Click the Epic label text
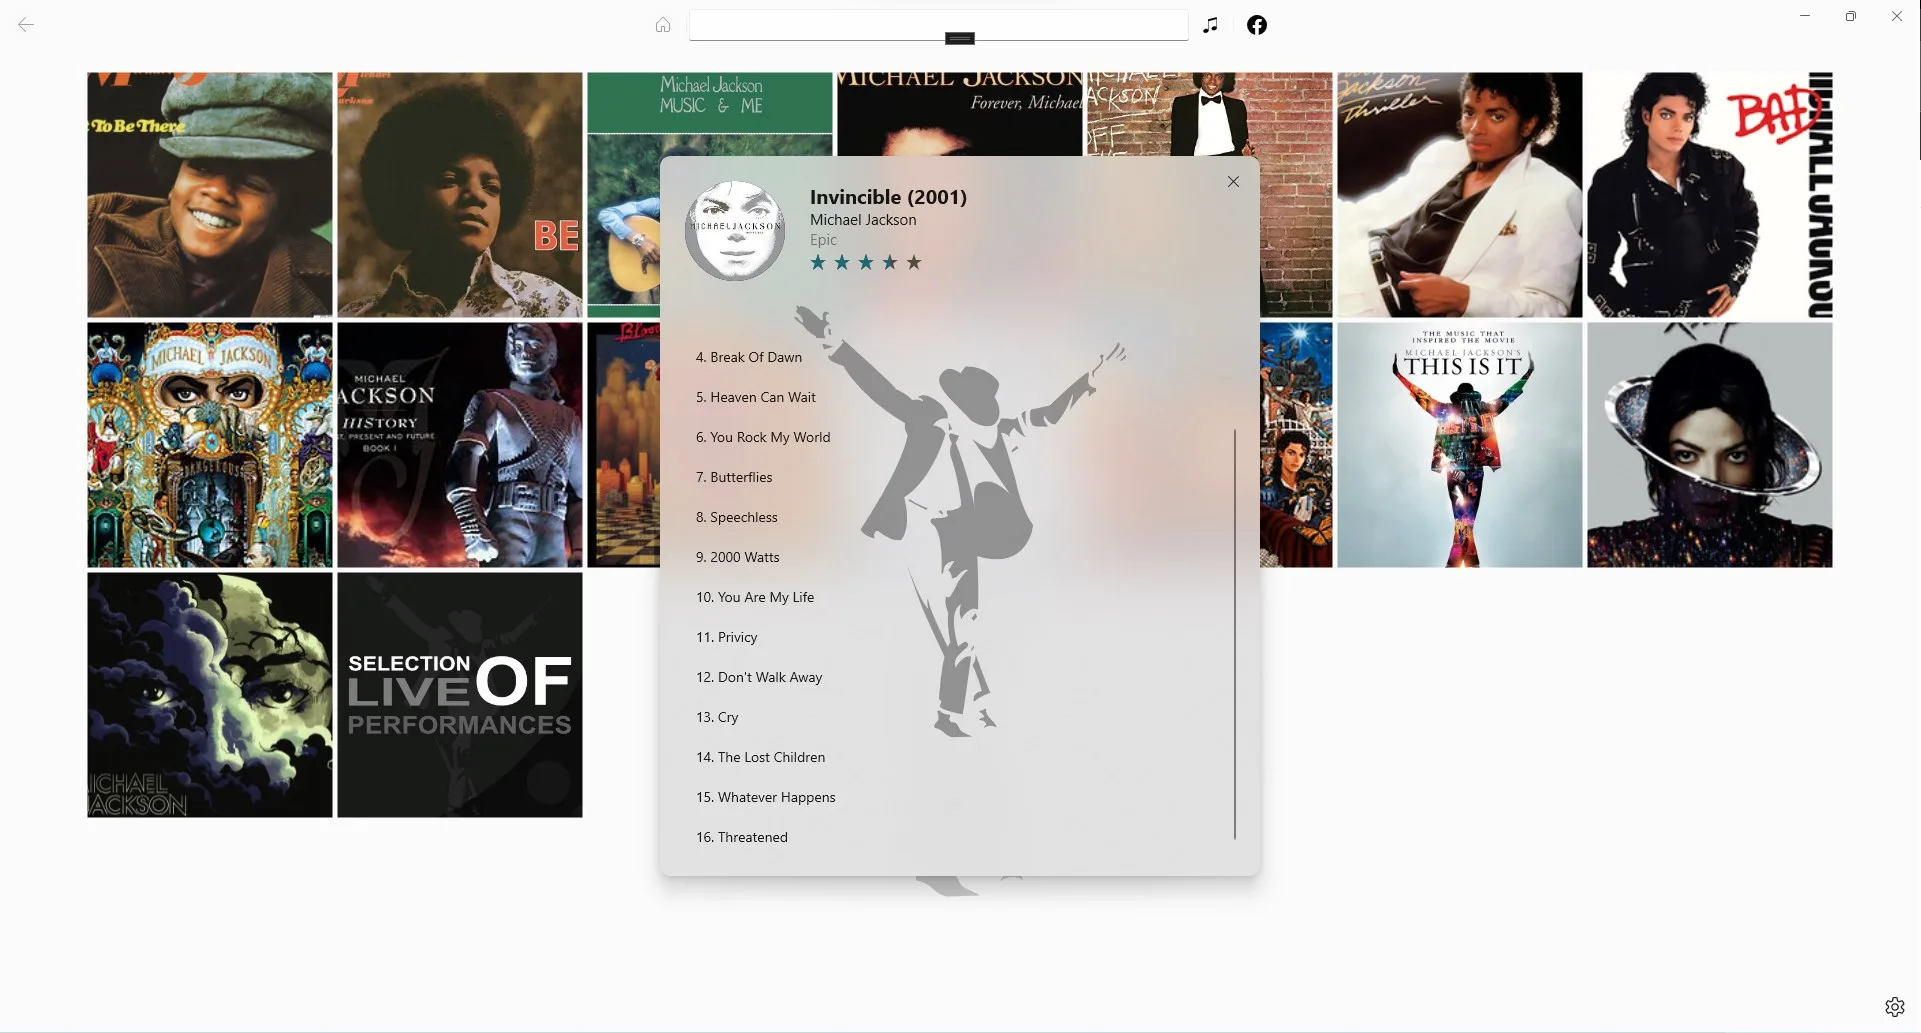 [823, 240]
